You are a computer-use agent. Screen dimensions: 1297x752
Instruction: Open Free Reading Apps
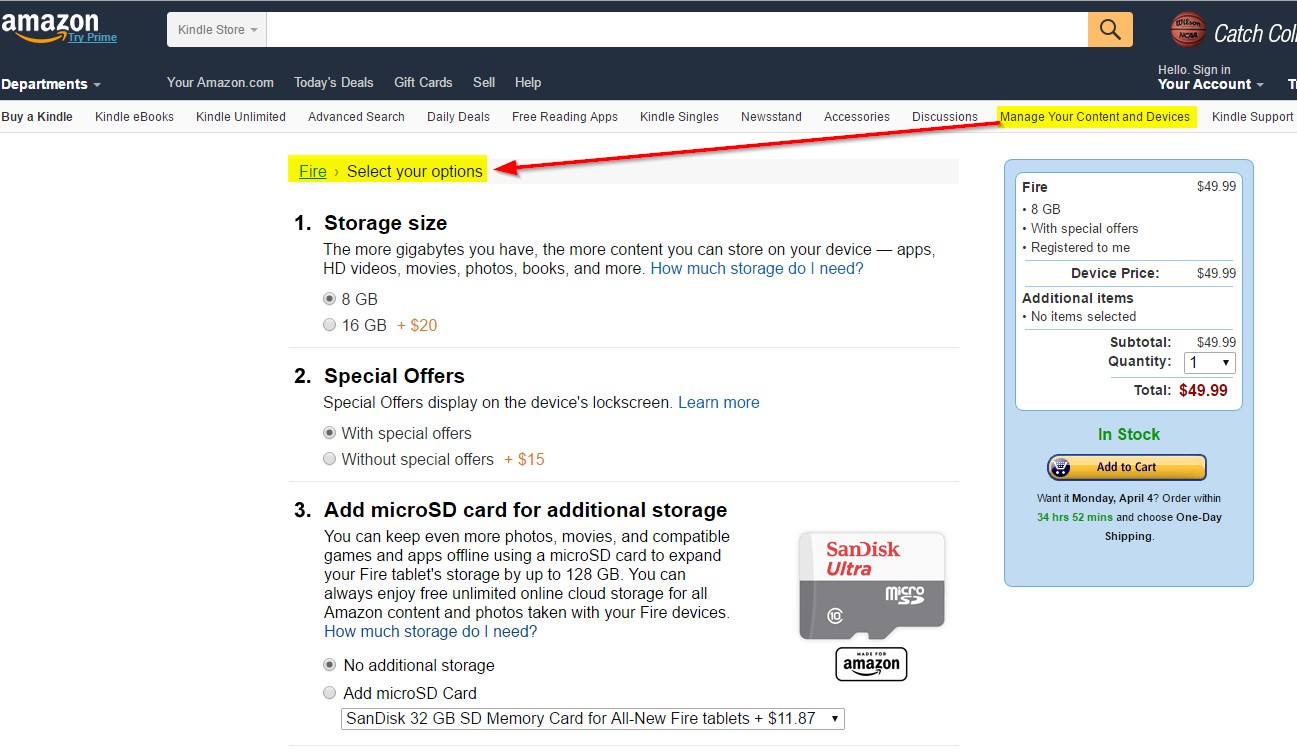click(565, 117)
